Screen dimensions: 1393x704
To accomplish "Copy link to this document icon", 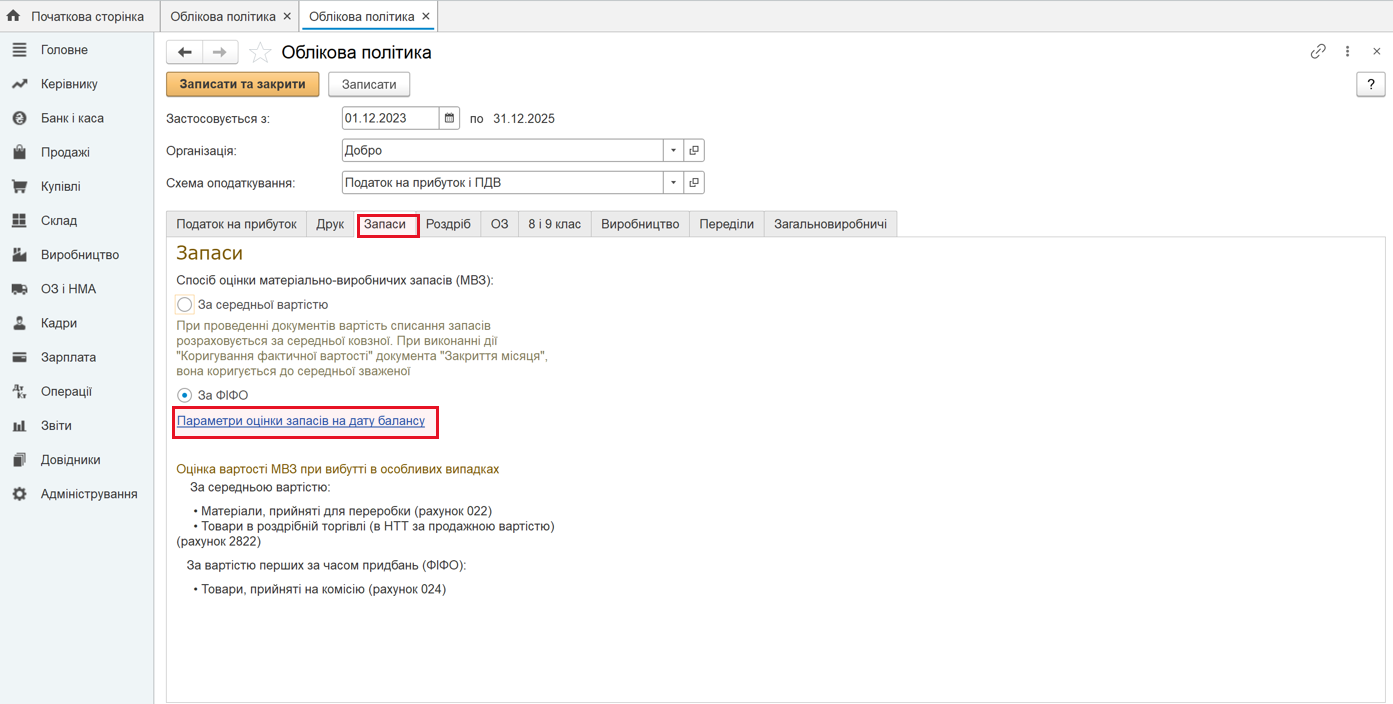I will pos(1318,52).
